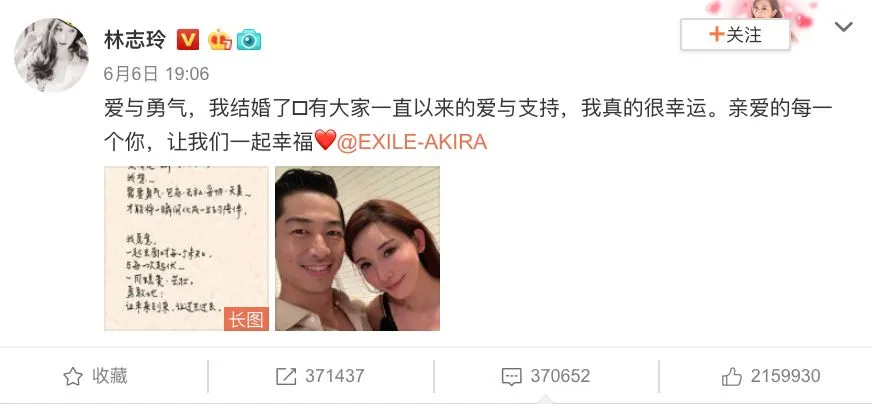Open the handwritten letter image thumbnail

186,248
